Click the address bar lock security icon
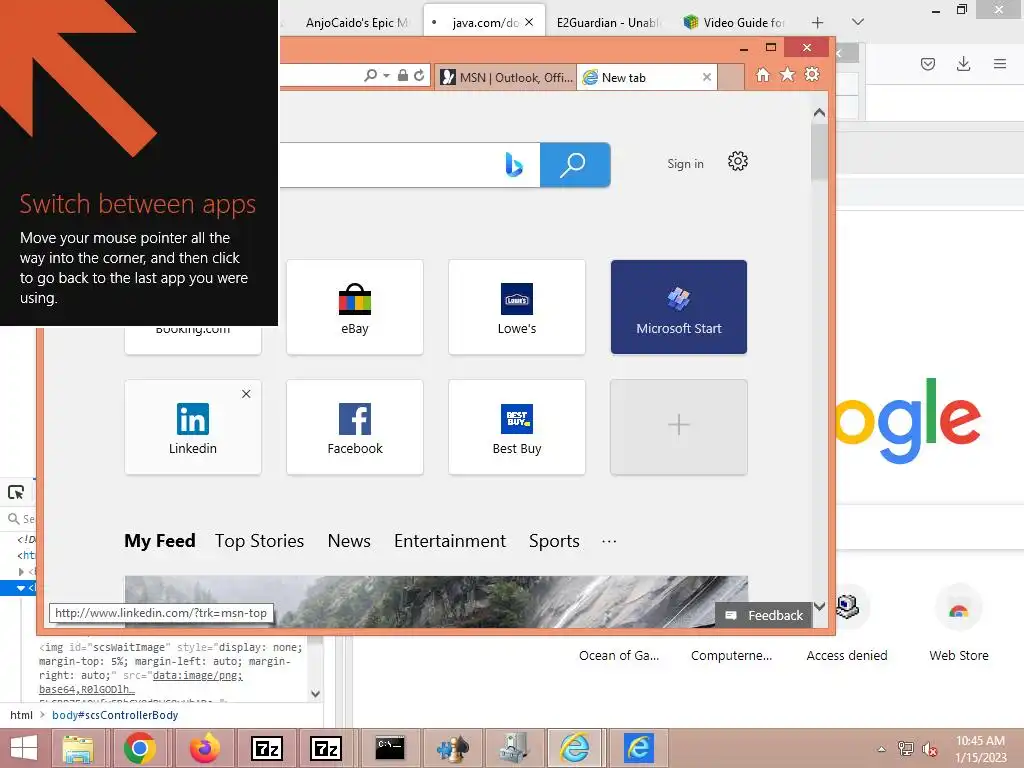Screen dimensions: 1024x768 pos(403,76)
